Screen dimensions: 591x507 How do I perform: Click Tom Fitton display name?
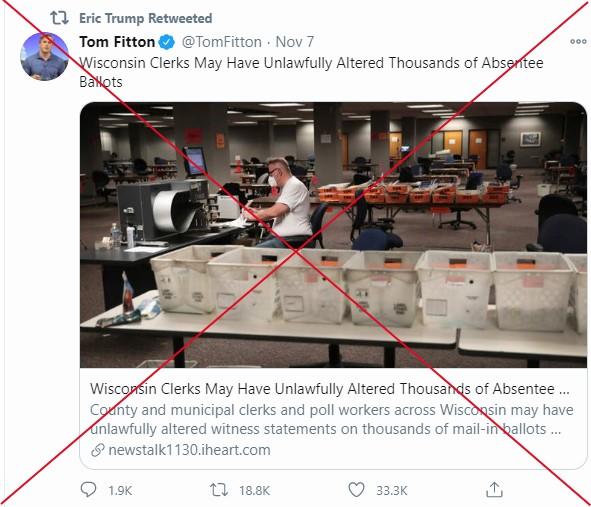click(117, 42)
